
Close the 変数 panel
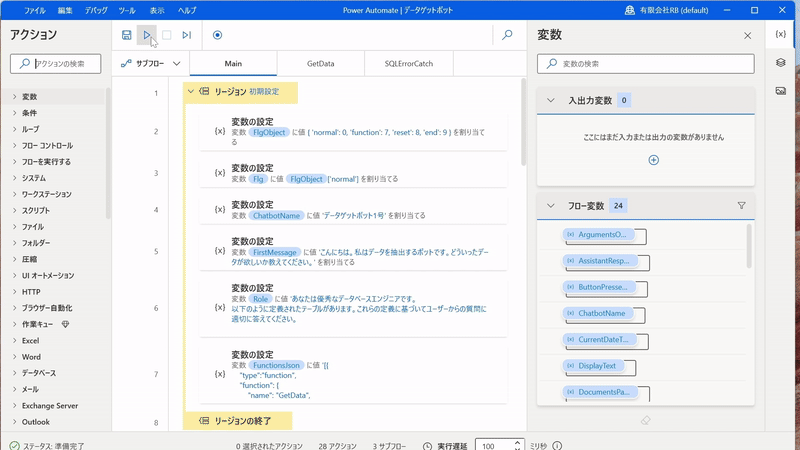(x=747, y=35)
